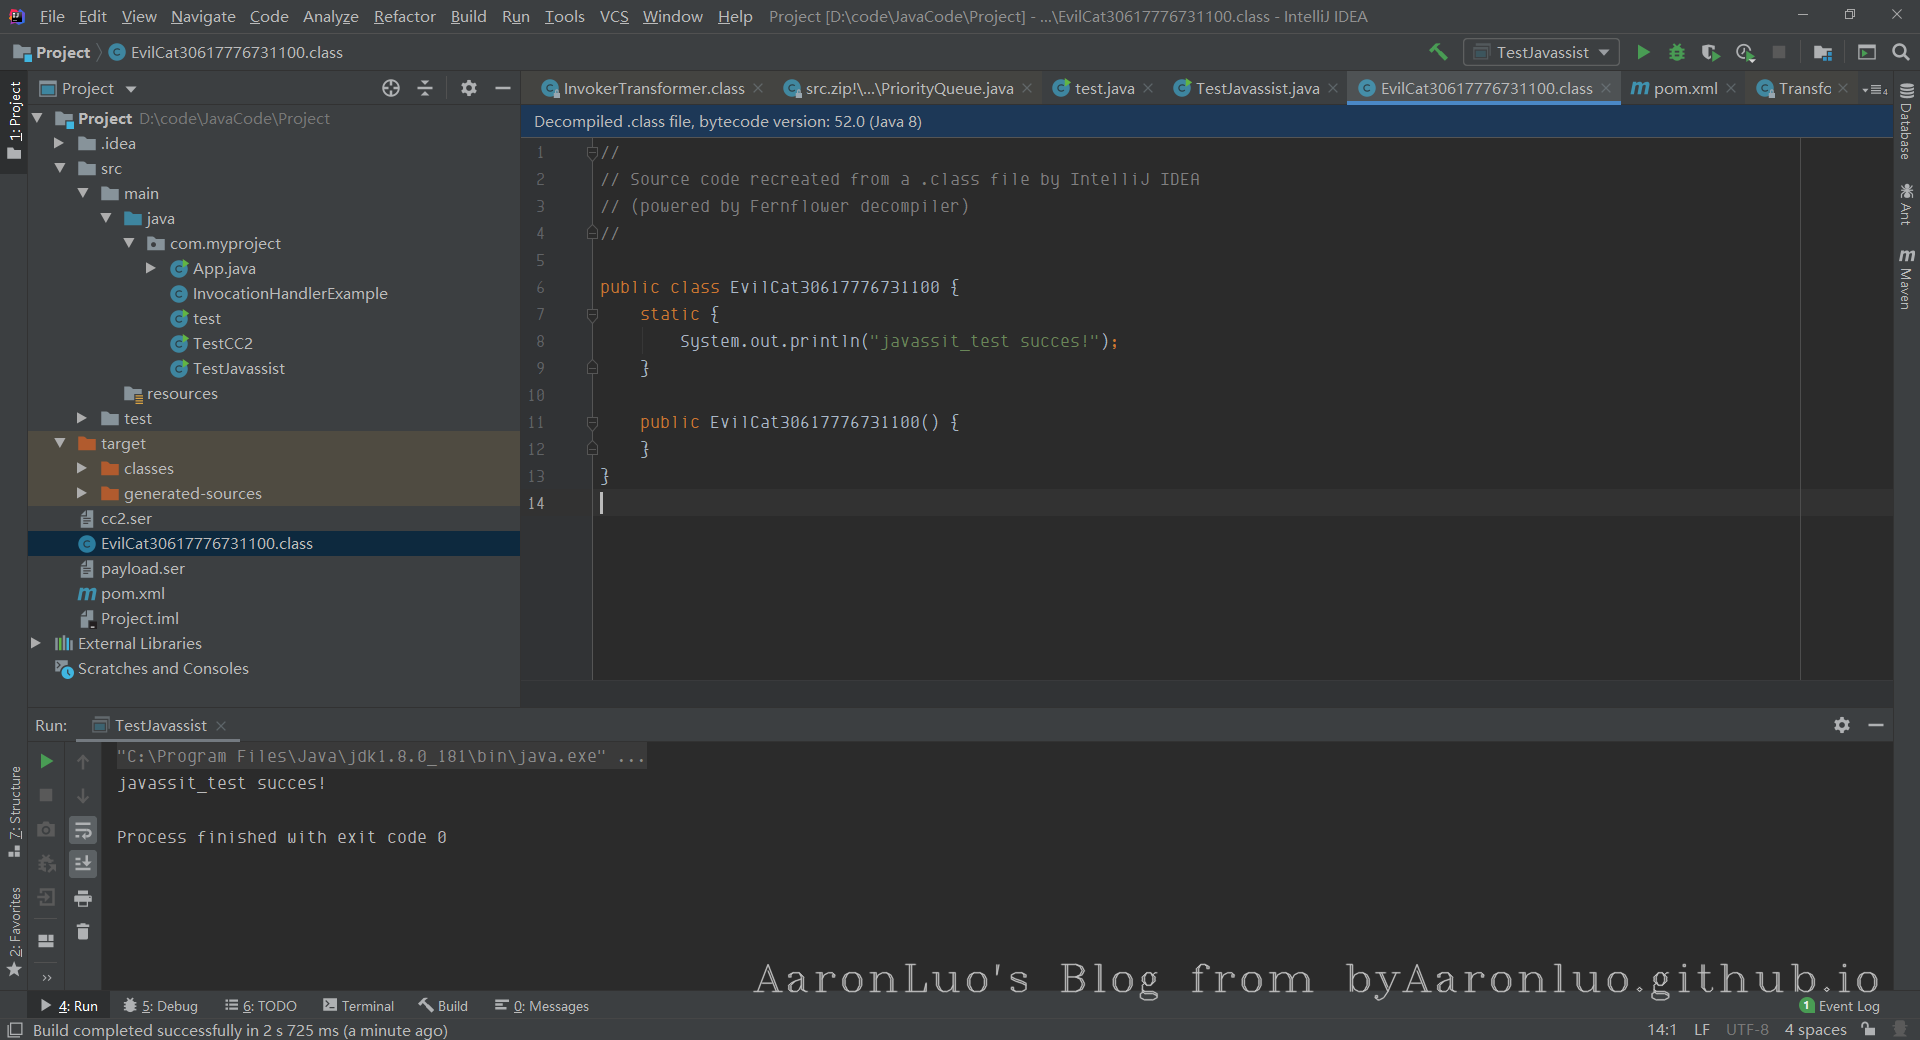Open the Terminal tool window
This screenshot has height=1040, width=1920.
(358, 1006)
